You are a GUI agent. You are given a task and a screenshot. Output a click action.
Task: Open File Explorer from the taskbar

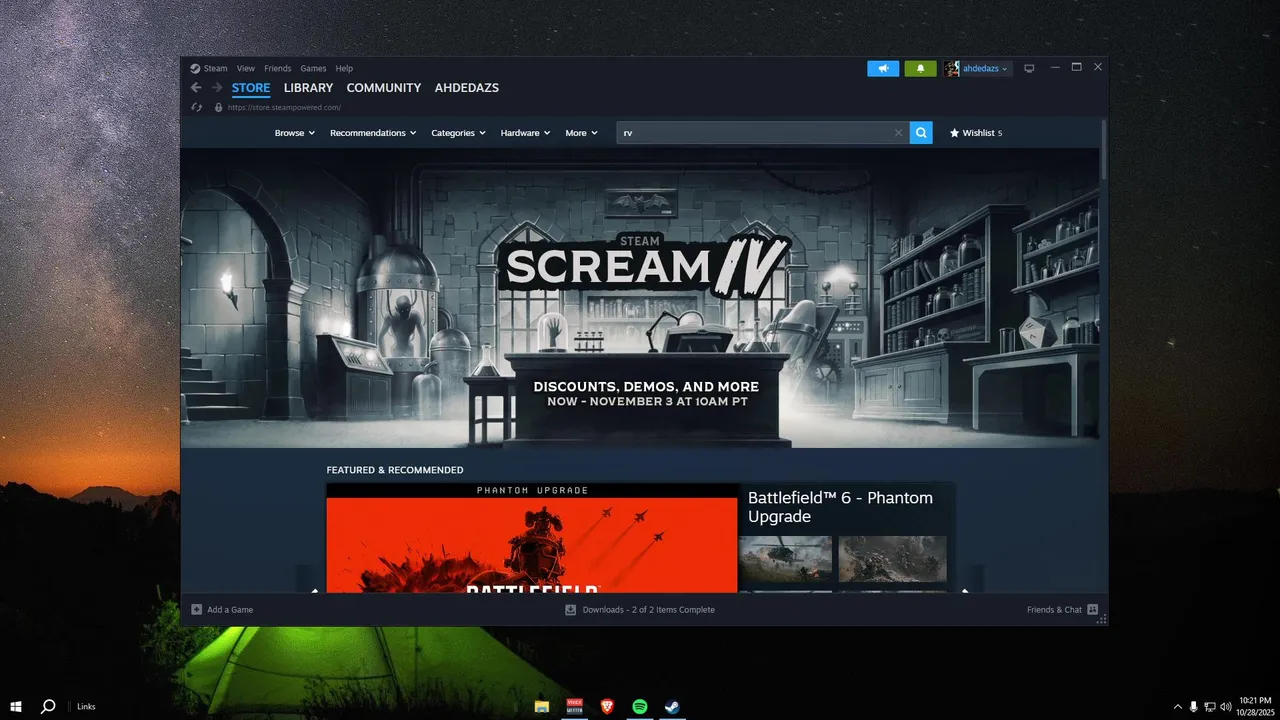pyautogui.click(x=541, y=706)
